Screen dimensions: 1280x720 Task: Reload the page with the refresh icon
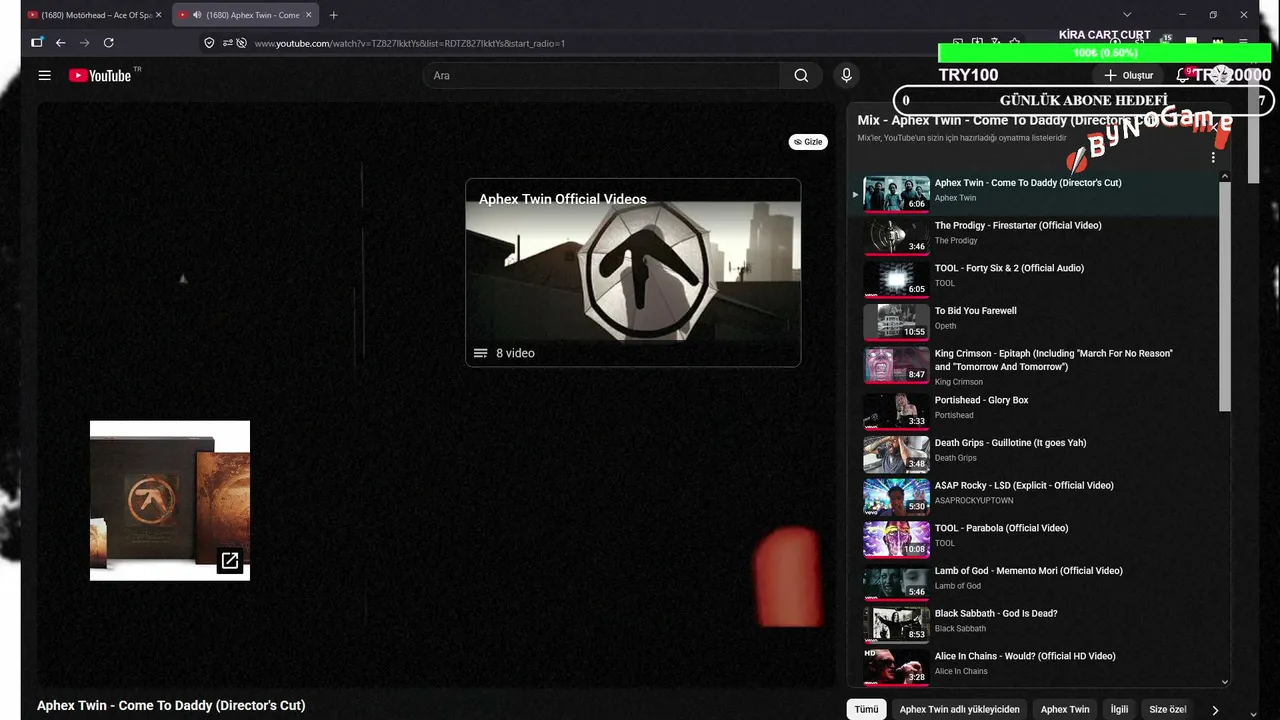(109, 43)
